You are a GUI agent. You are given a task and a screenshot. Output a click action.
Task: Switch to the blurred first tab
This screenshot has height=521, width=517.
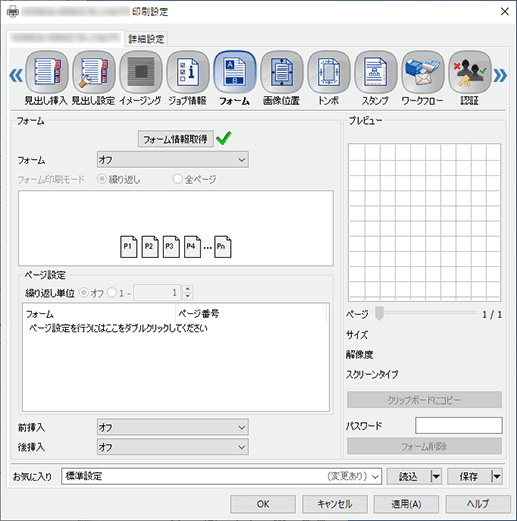point(65,38)
